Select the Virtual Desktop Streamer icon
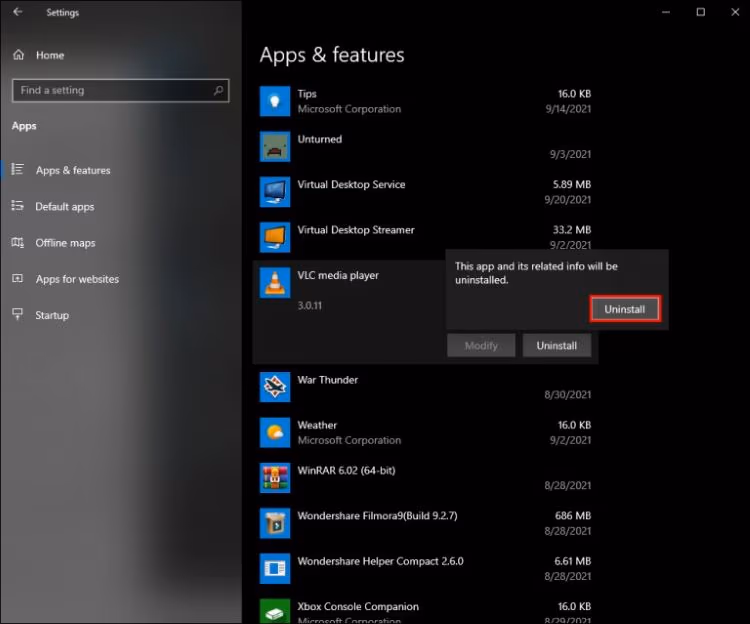 [x=274, y=237]
